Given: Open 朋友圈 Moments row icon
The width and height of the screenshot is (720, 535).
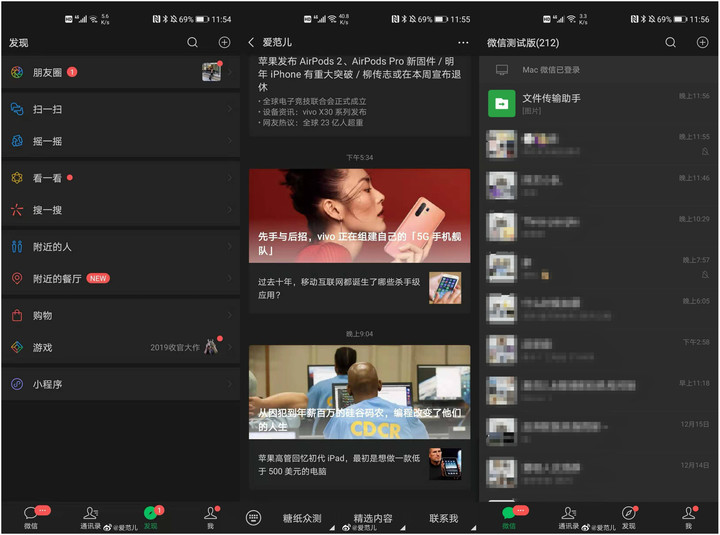Looking at the screenshot, I should pos(17,72).
